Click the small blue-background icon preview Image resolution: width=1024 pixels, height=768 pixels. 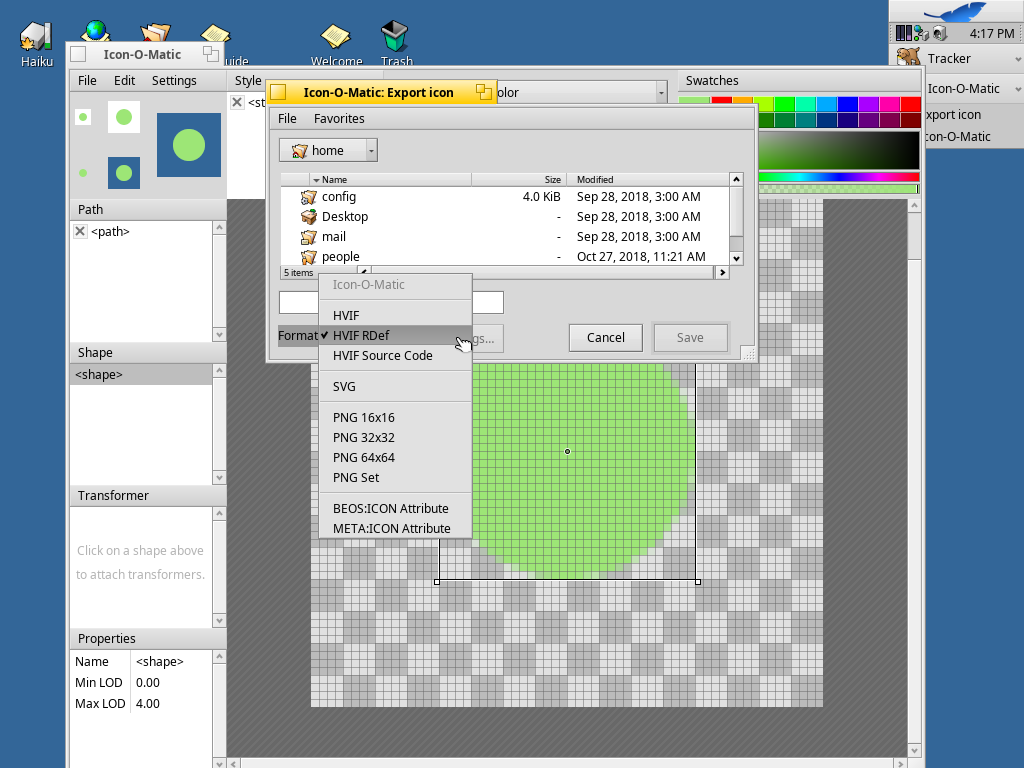124,173
